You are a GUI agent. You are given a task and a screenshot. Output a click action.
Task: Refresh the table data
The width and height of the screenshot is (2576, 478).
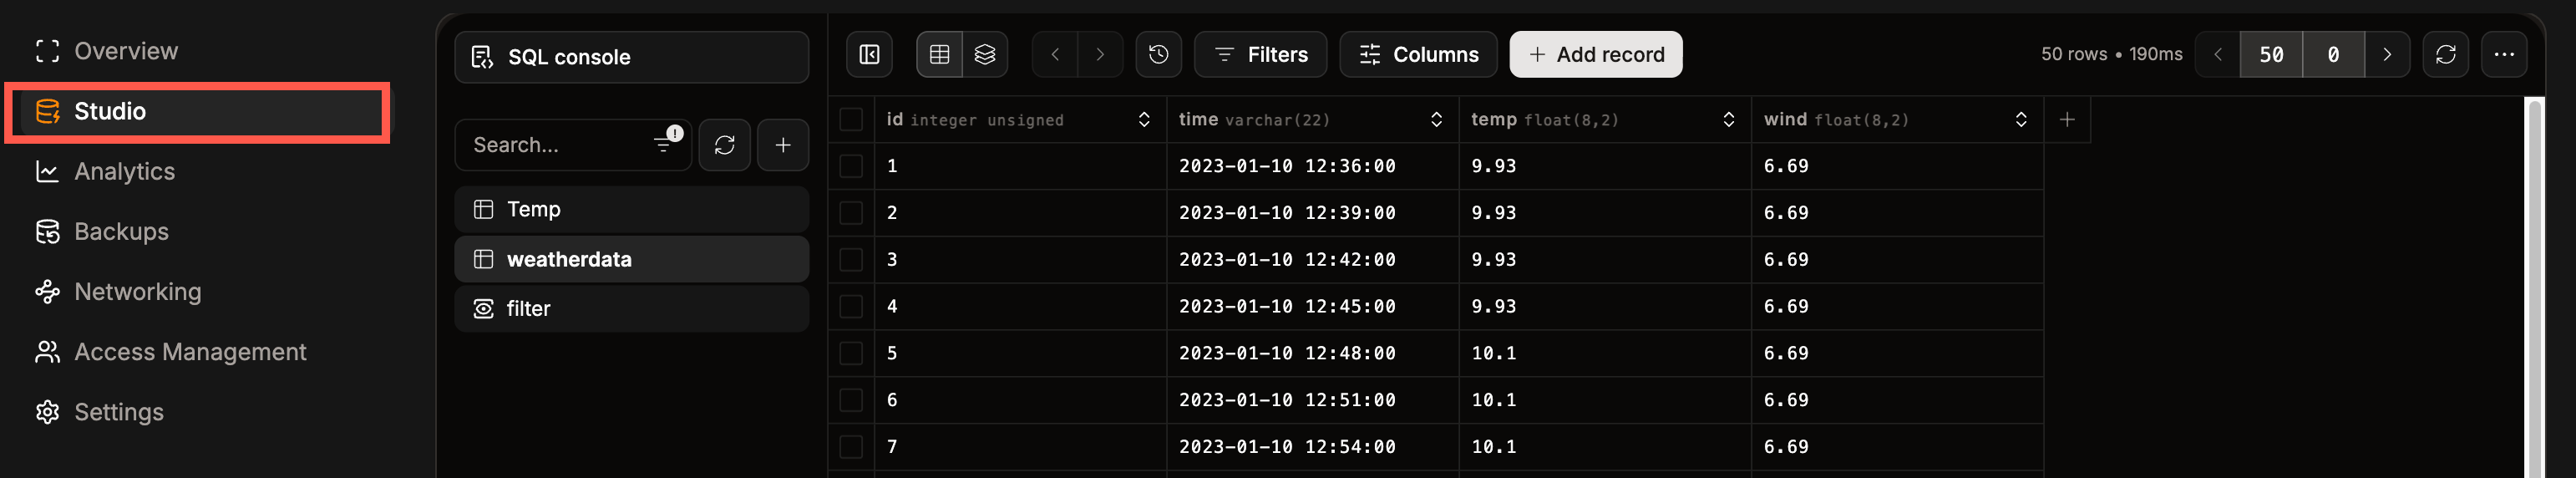pyautogui.click(x=2446, y=54)
